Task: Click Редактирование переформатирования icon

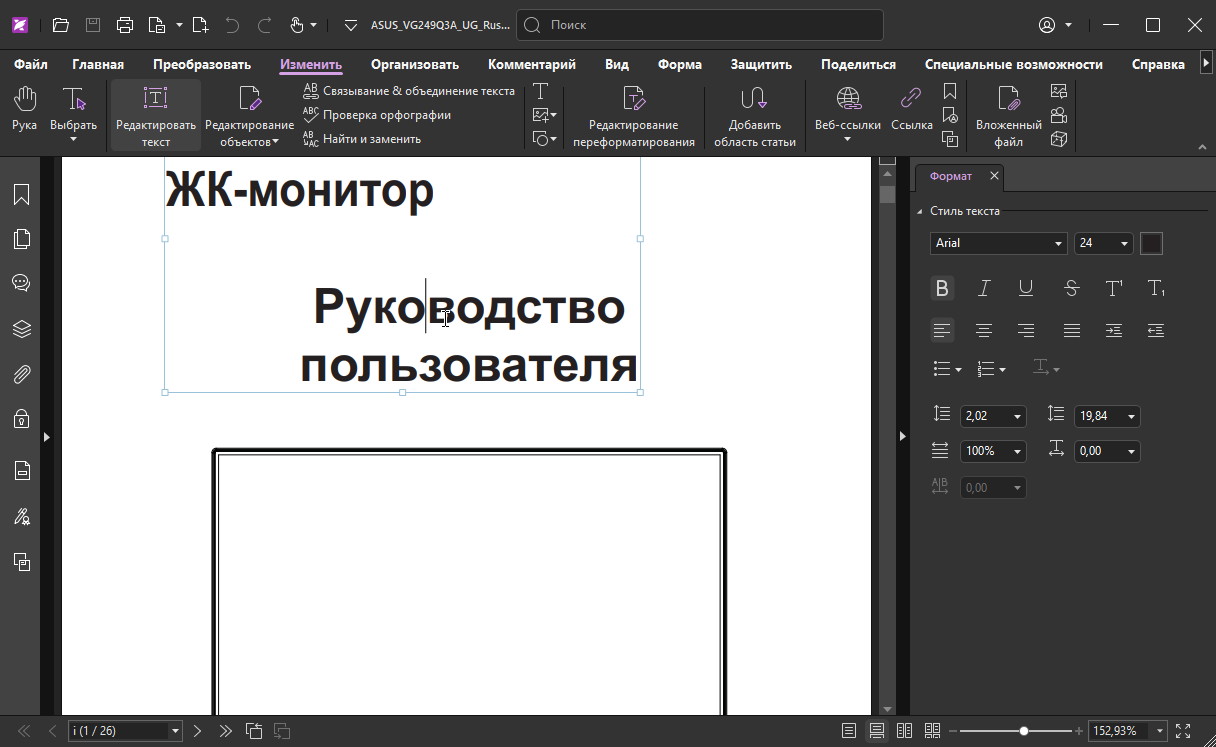Action: point(633,115)
